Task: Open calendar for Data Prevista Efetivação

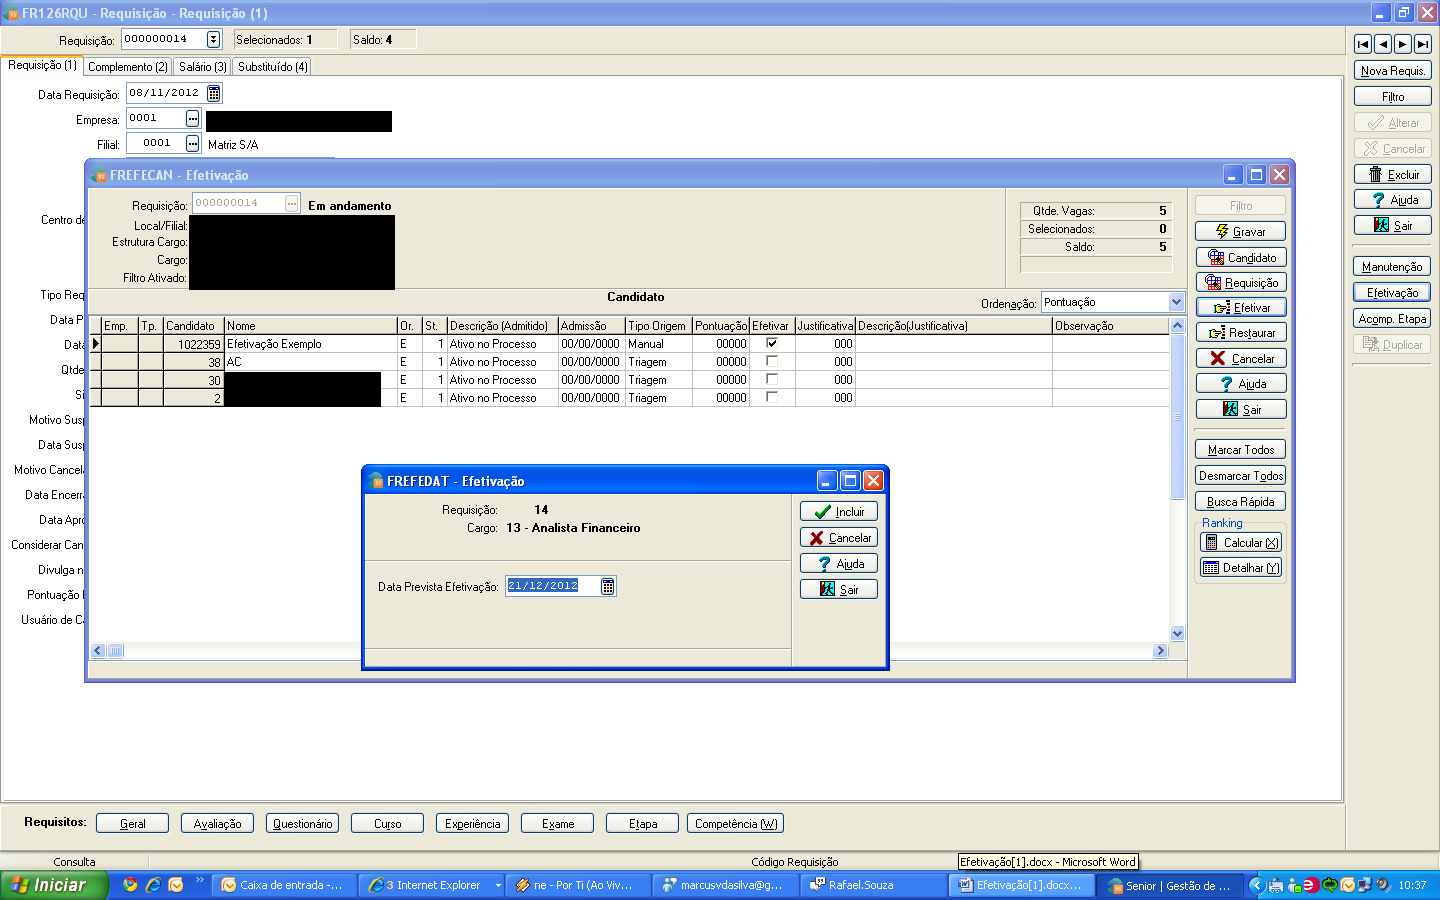Action: pos(607,586)
